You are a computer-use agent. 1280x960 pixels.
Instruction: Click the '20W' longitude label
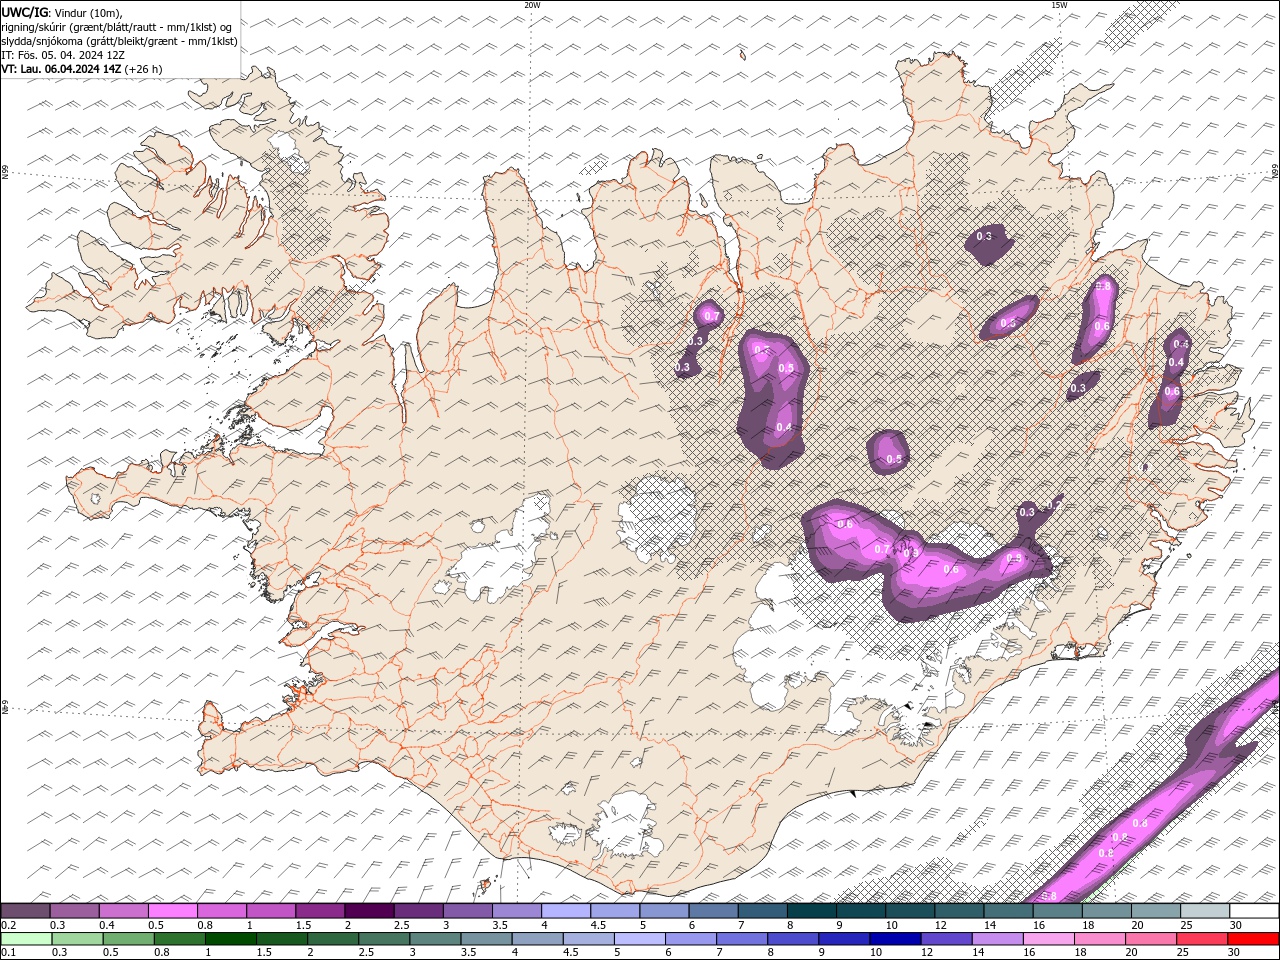[x=532, y=5]
